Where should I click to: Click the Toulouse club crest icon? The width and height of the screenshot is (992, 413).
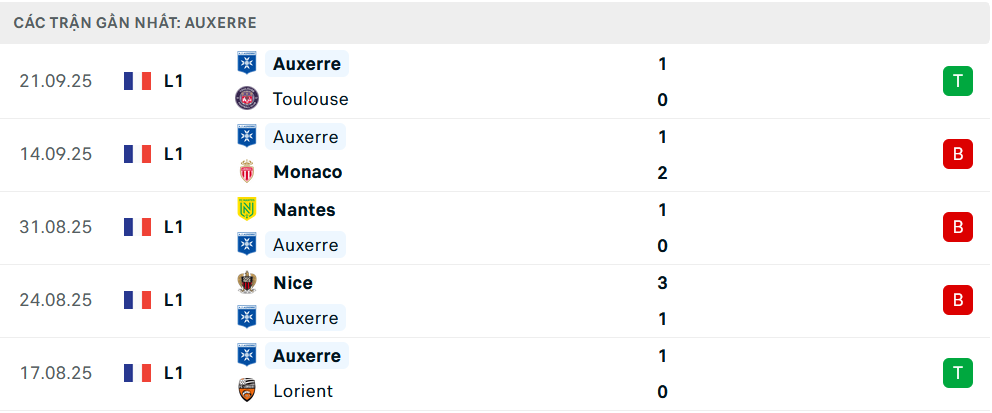click(245, 99)
